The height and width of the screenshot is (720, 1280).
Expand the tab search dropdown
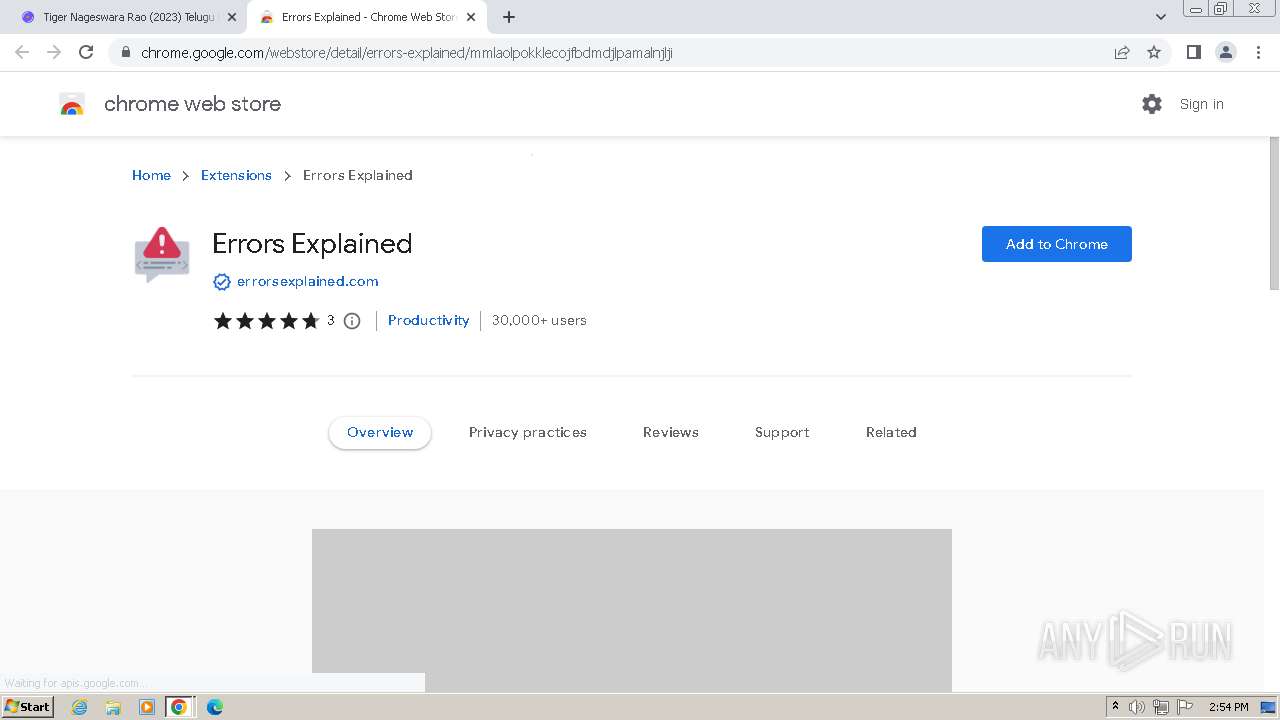1161,17
